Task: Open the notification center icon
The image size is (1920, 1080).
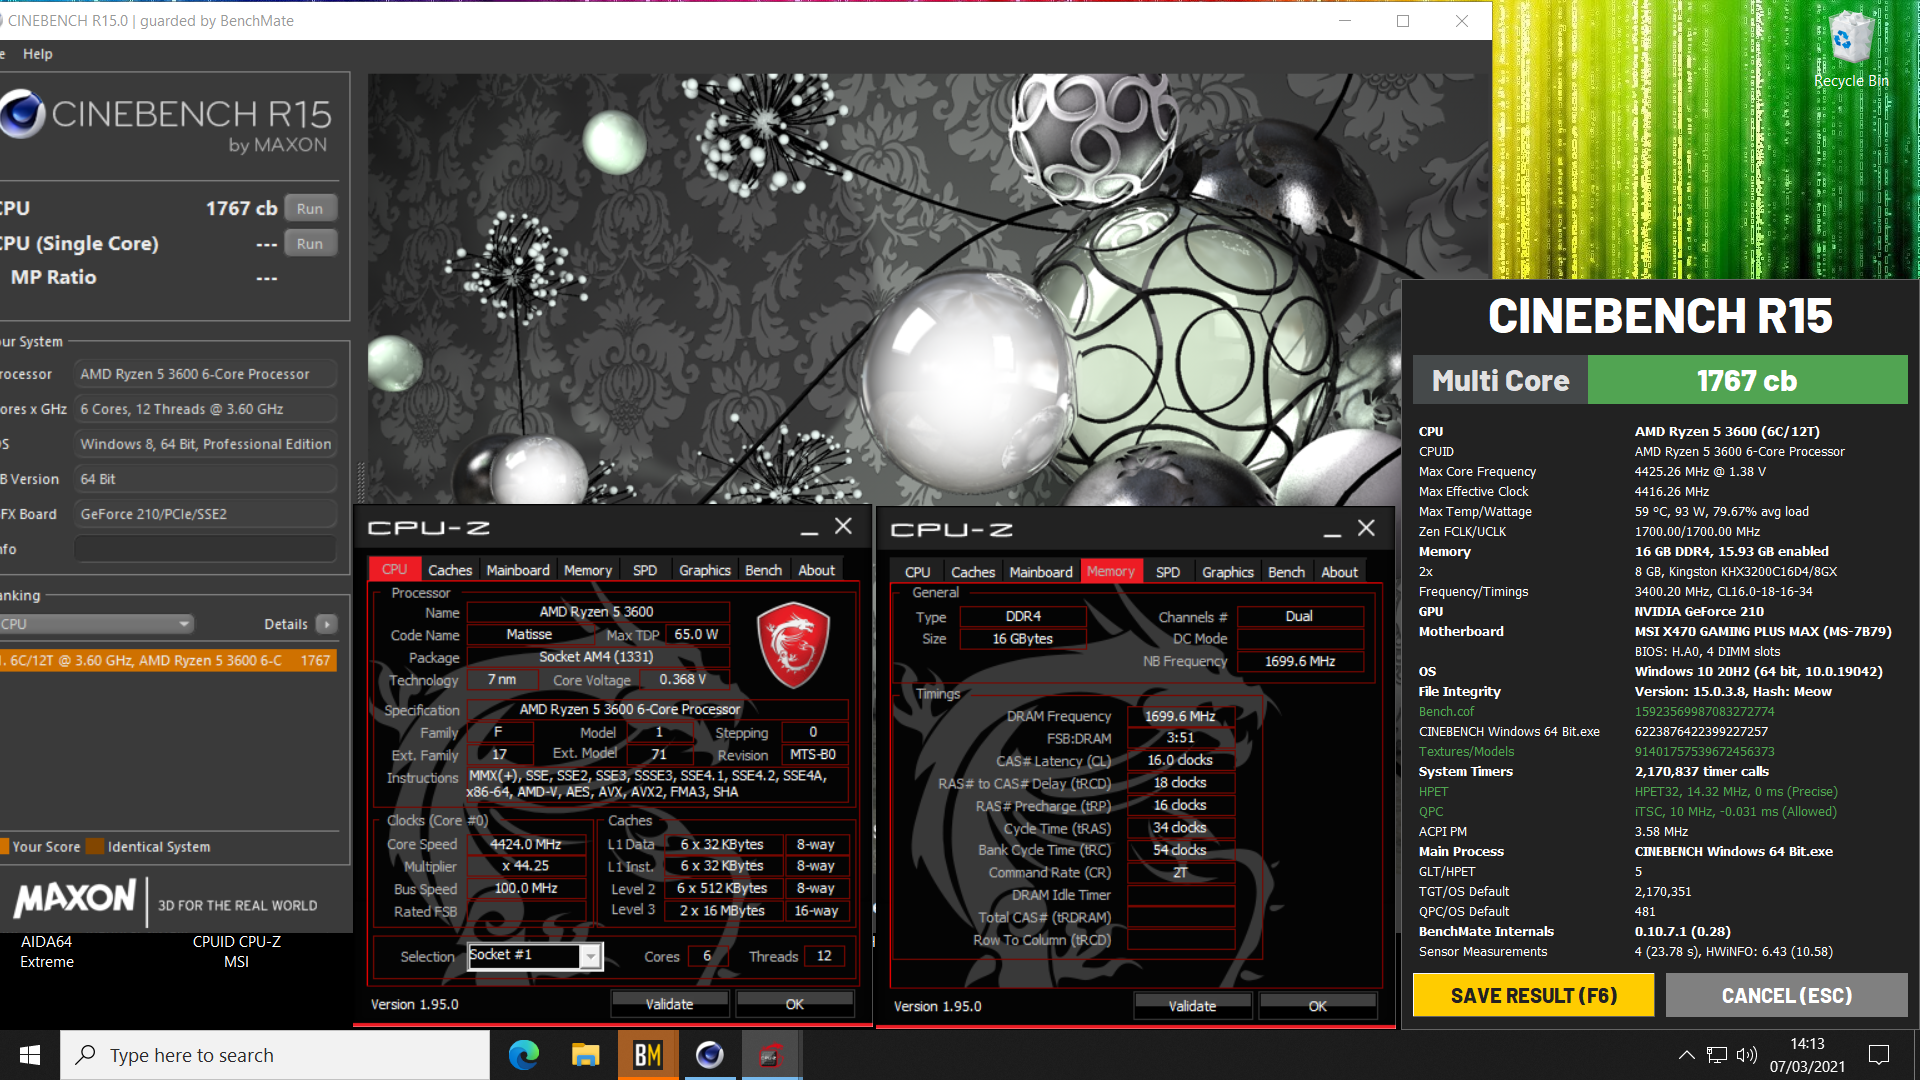Action: coord(1879,1055)
